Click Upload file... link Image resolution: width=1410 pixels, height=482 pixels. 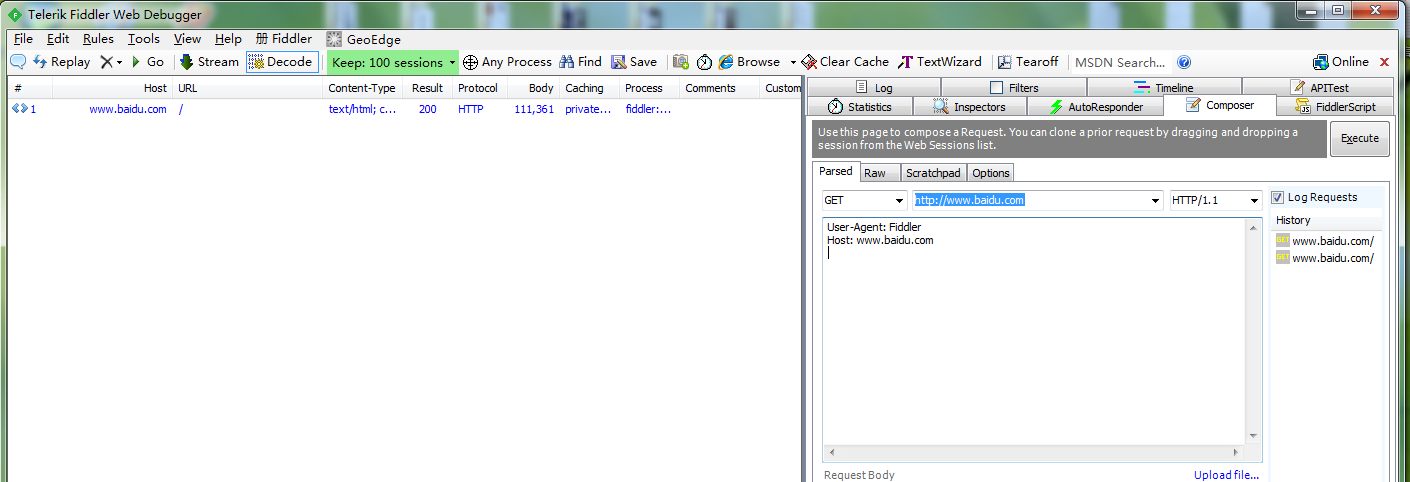pos(1226,475)
